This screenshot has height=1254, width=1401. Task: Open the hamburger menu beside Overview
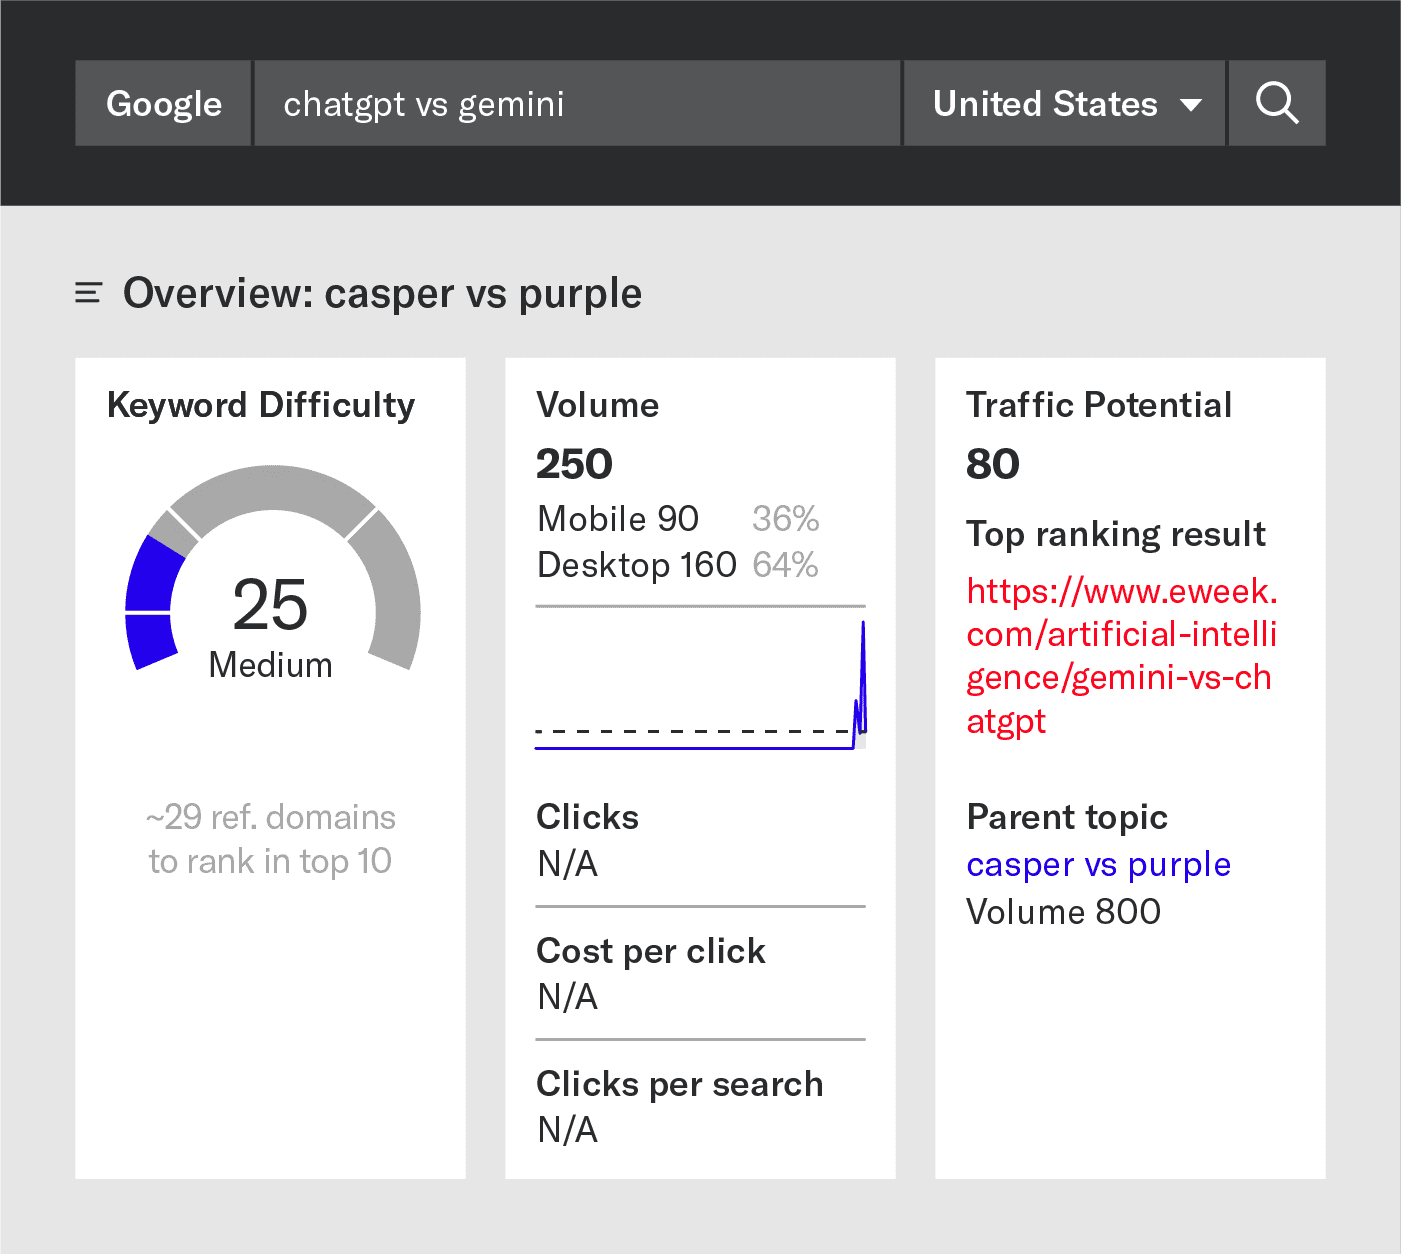(89, 293)
